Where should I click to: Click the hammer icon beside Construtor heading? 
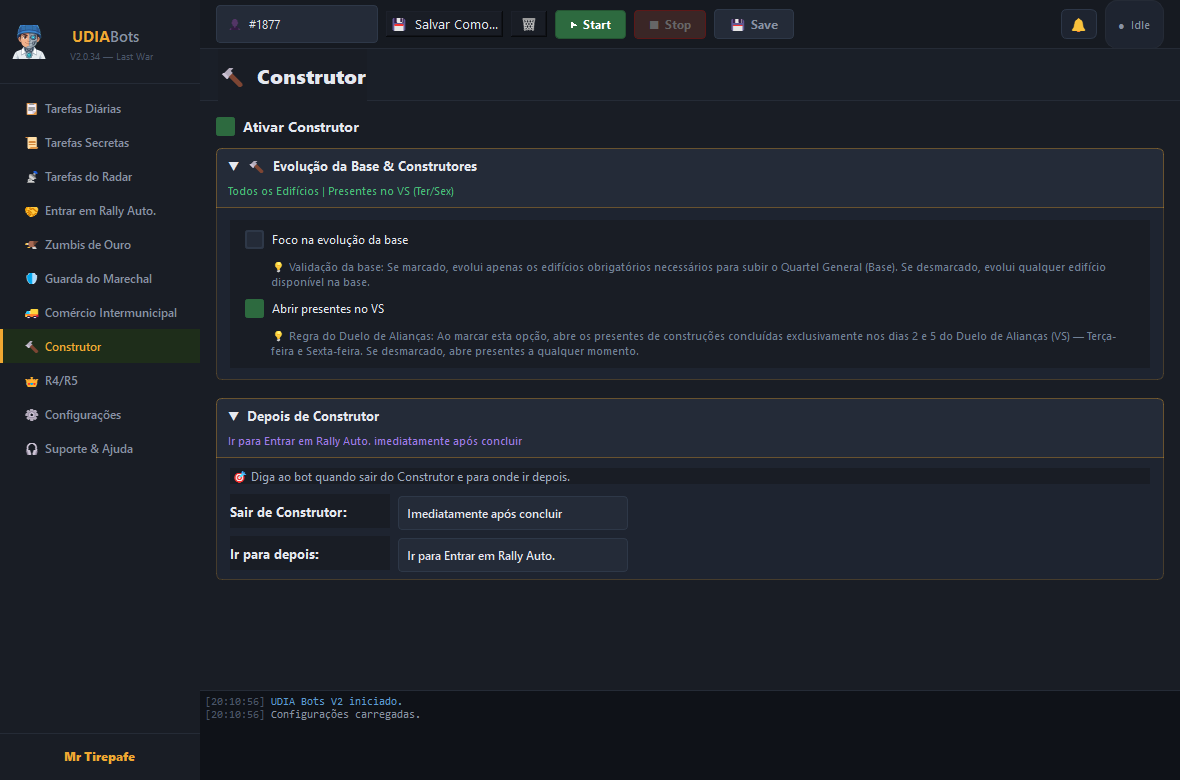point(232,77)
